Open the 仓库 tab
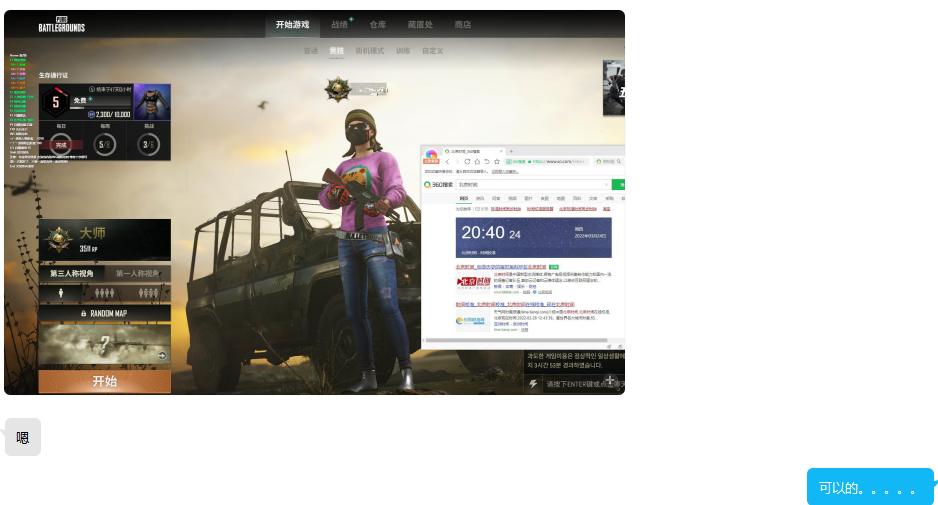The image size is (938, 505). [x=377, y=25]
